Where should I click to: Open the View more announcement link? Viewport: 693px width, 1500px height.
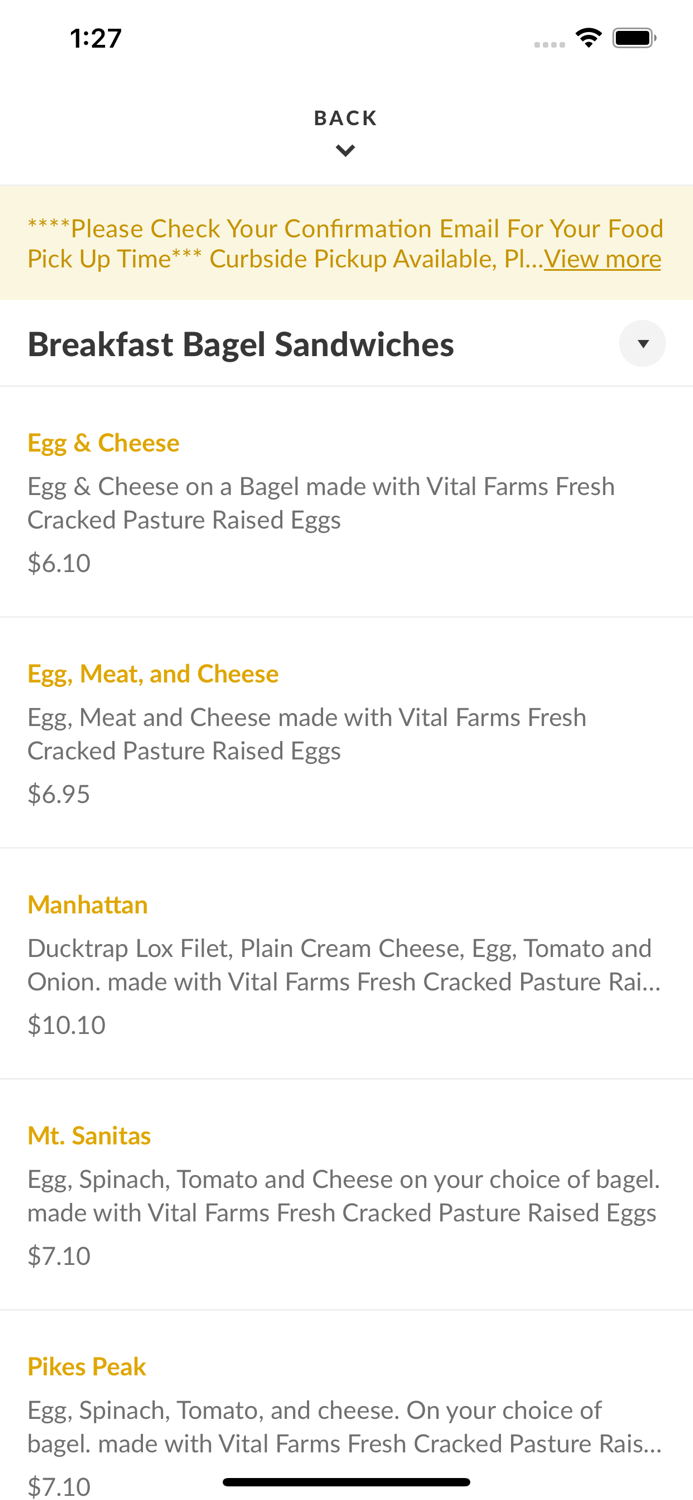[x=602, y=258]
